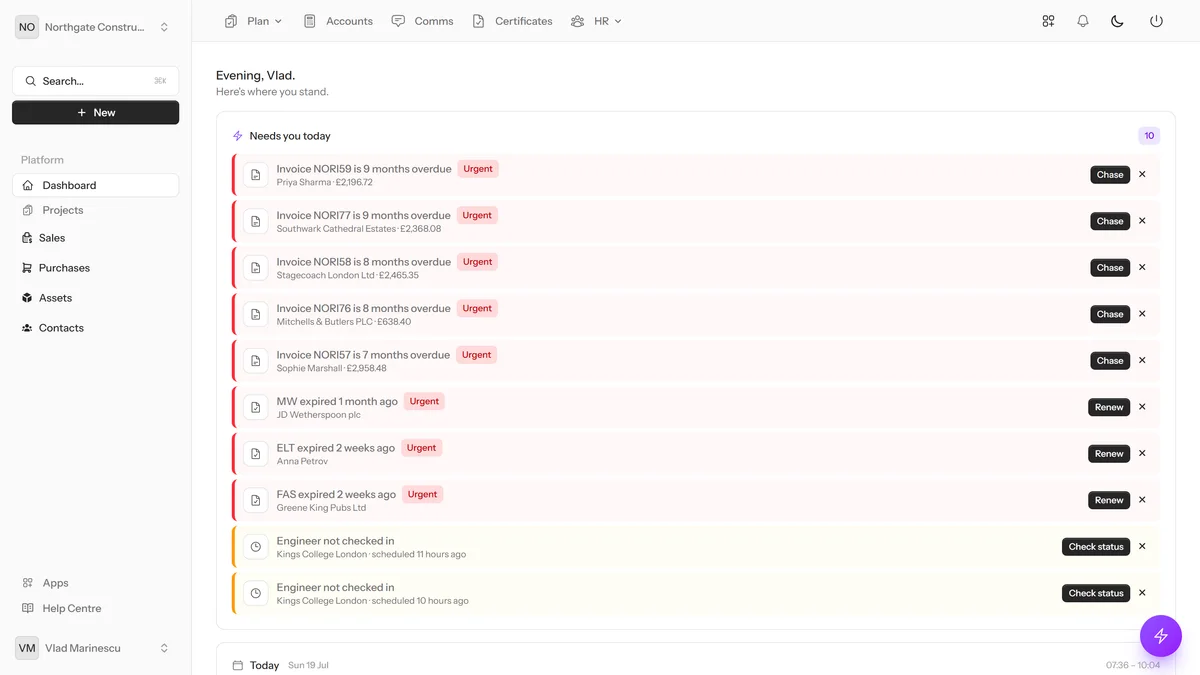
Task: Dismiss the invoice NORI76 alert
Action: pos(1142,314)
